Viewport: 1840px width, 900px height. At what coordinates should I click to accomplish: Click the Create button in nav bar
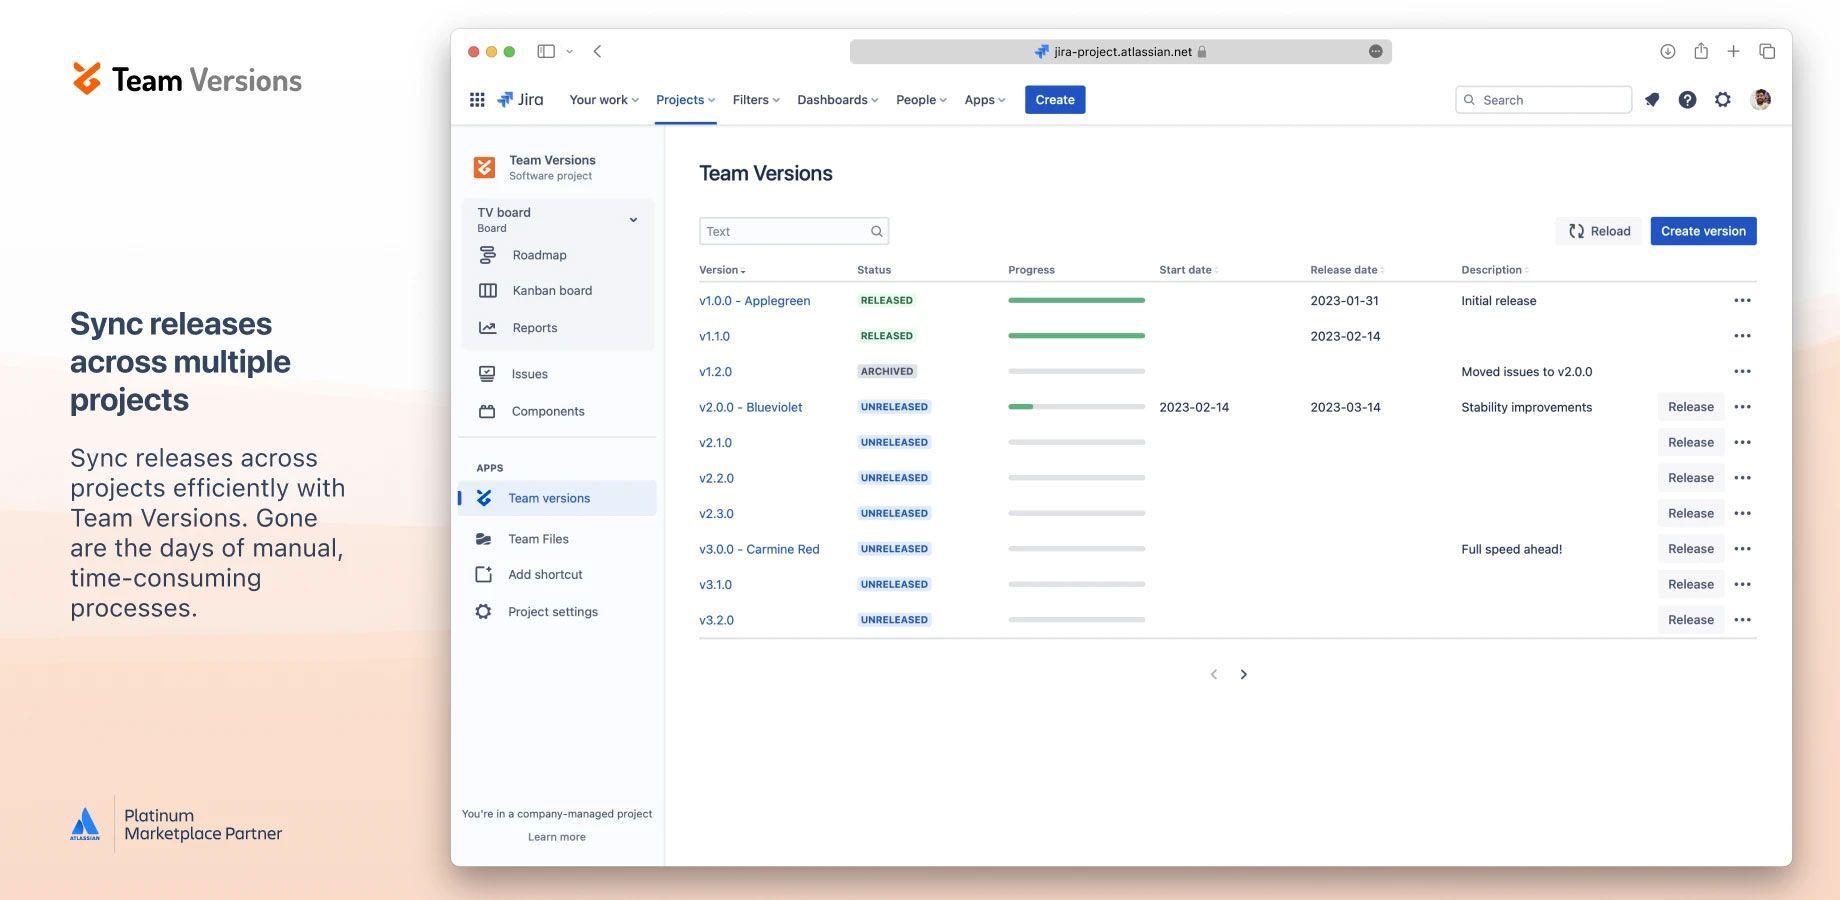coord(1055,100)
